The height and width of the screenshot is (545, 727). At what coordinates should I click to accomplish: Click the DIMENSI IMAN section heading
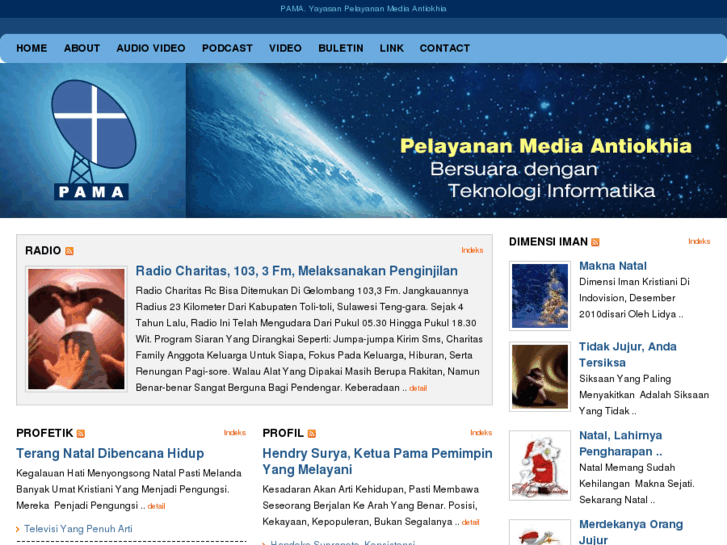[548, 242]
